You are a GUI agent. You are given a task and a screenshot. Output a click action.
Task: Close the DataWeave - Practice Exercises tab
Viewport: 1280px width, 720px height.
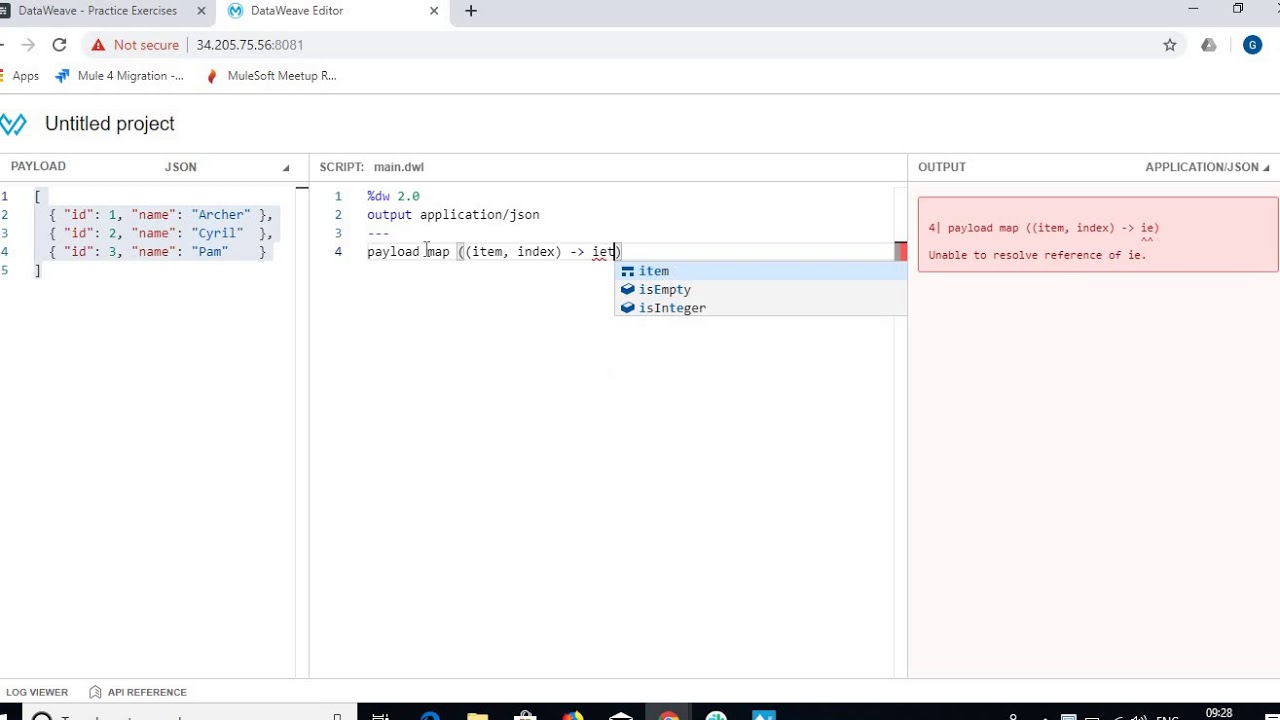click(200, 11)
